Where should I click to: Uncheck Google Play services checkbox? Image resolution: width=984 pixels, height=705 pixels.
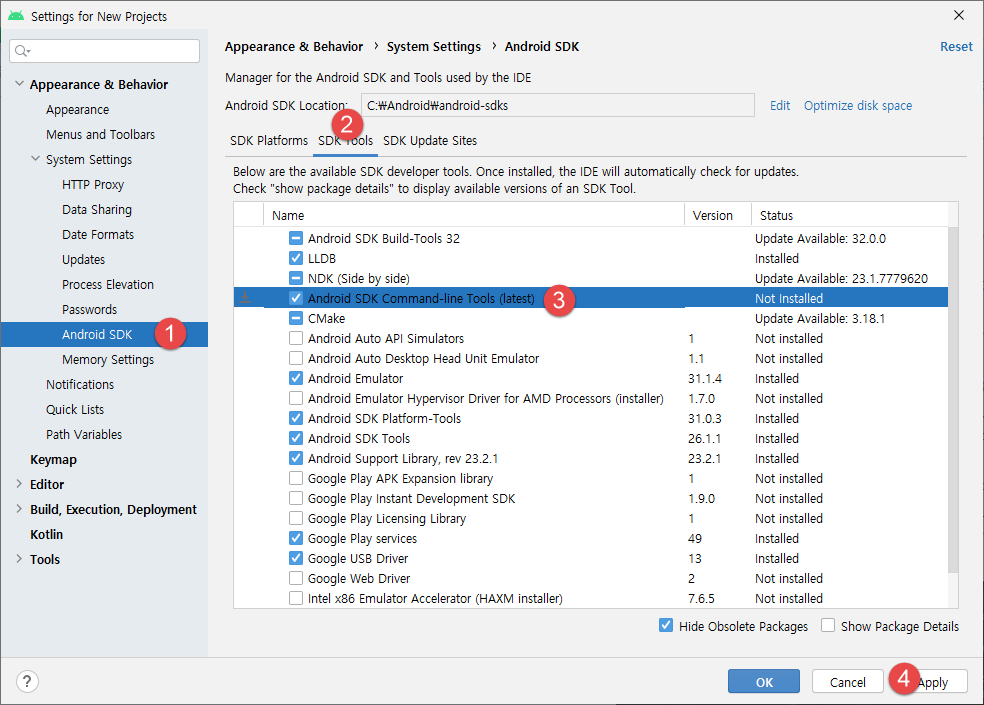296,539
